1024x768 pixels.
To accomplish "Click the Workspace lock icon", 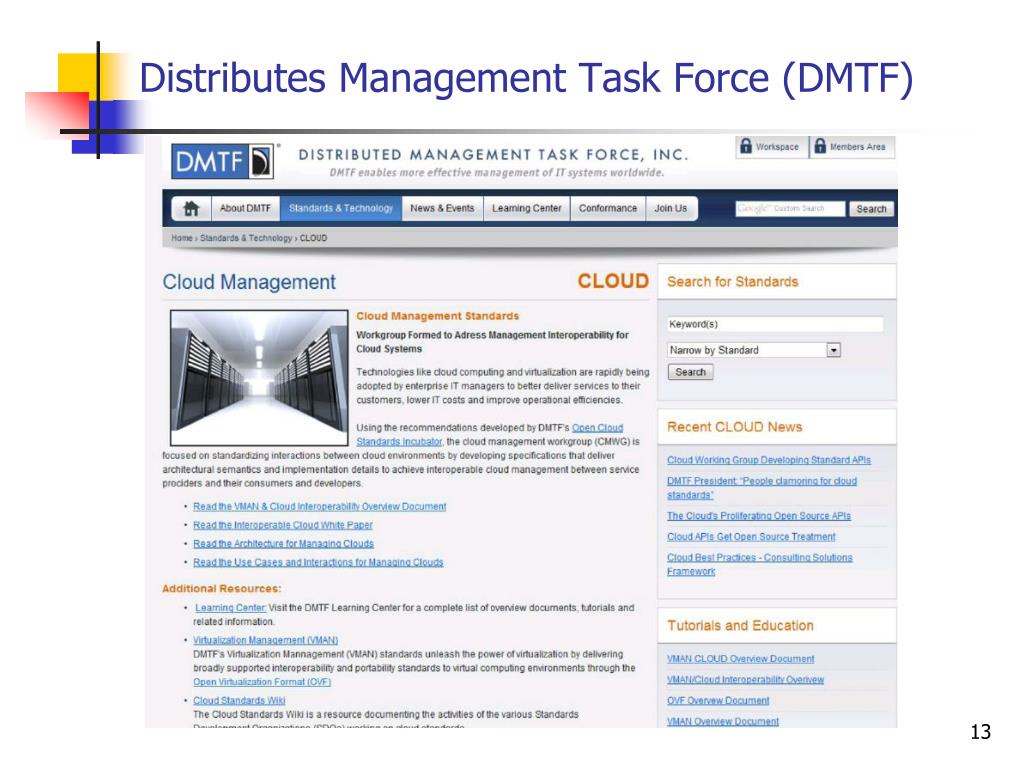I will pos(746,146).
